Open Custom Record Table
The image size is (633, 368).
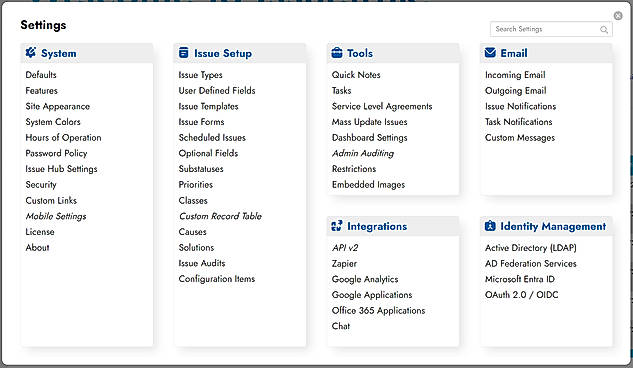click(x=220, y=216)
